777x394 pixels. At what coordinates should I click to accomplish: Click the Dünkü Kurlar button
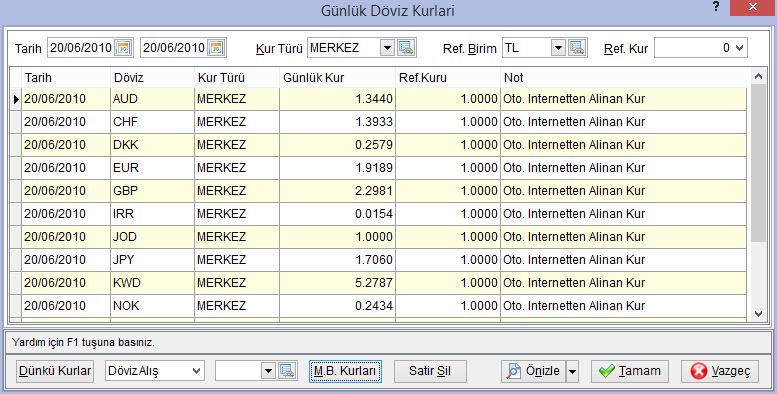tap(56, 371)
